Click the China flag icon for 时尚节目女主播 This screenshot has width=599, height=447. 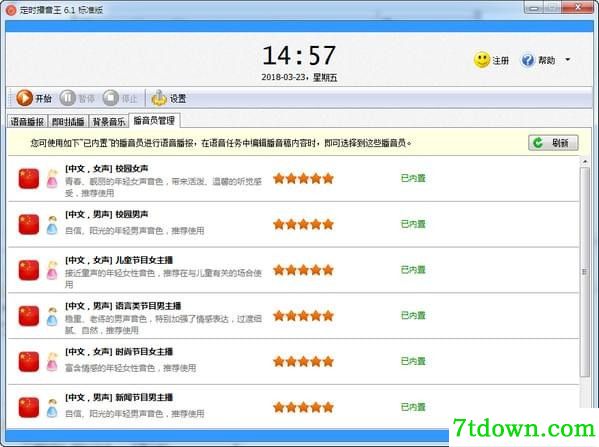pos(29,361)
